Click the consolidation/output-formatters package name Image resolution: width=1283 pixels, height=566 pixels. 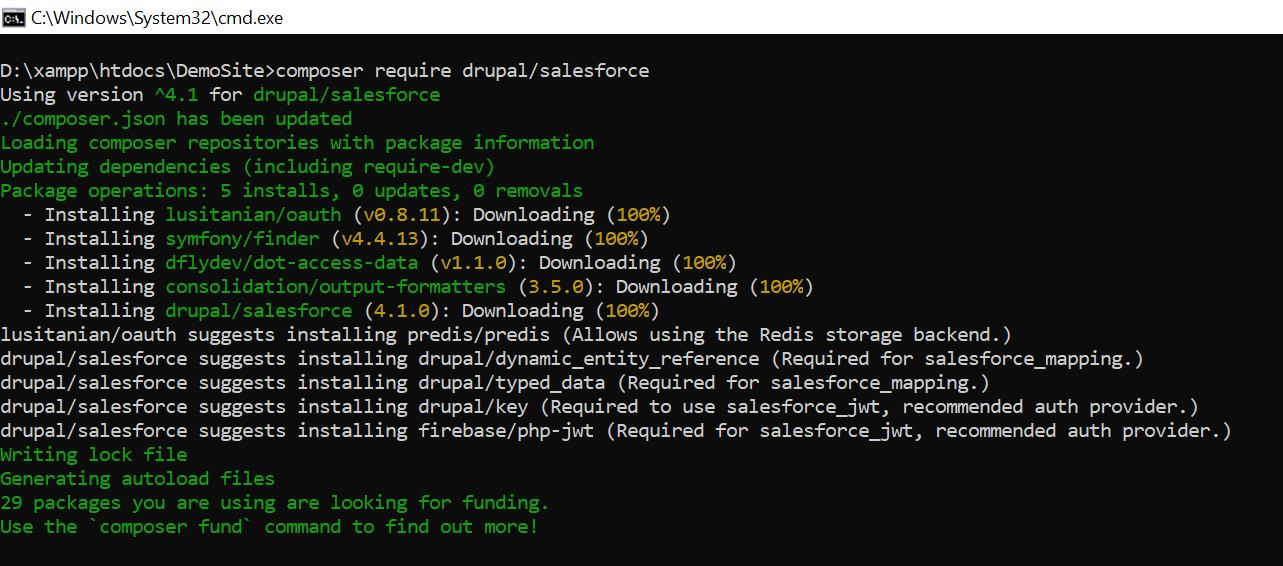pos(336,287)
